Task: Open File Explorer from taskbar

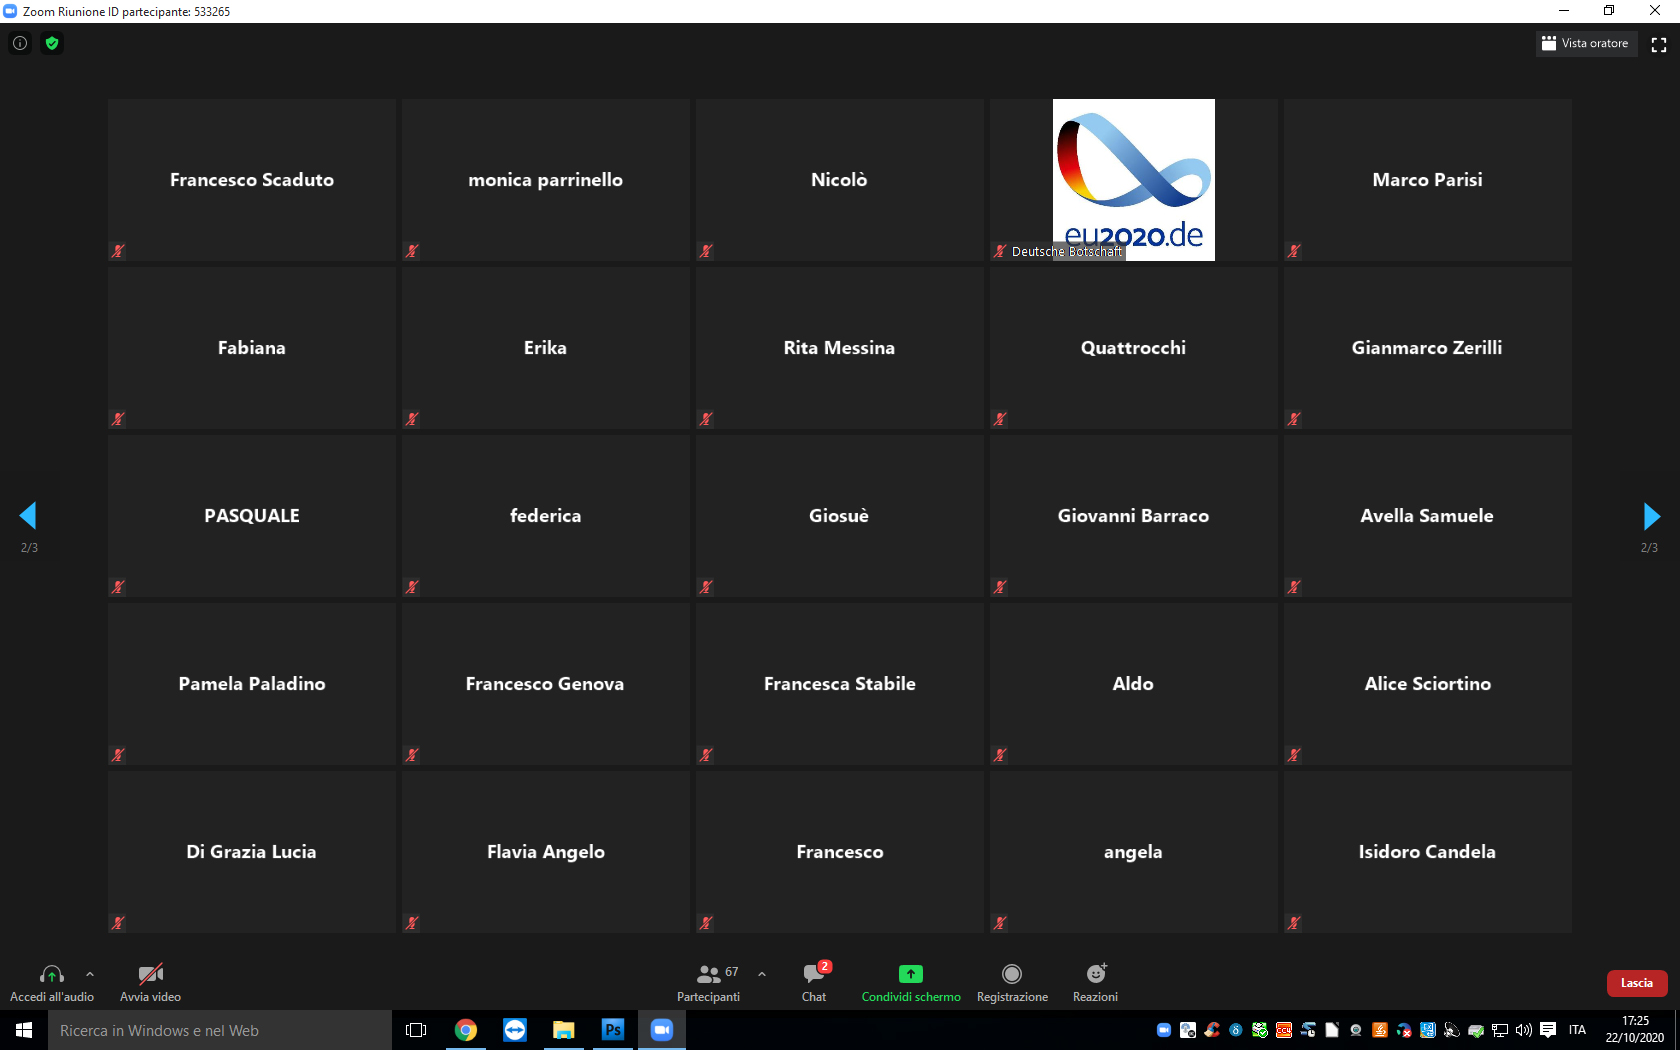Action: pyautogui.click(x=564, y=1030)
